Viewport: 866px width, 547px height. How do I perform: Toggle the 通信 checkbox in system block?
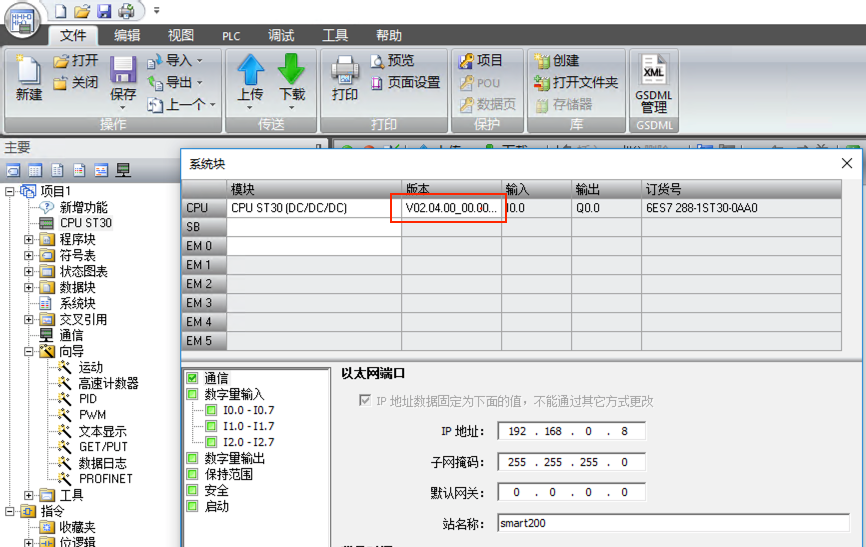[x=192, y=378]
